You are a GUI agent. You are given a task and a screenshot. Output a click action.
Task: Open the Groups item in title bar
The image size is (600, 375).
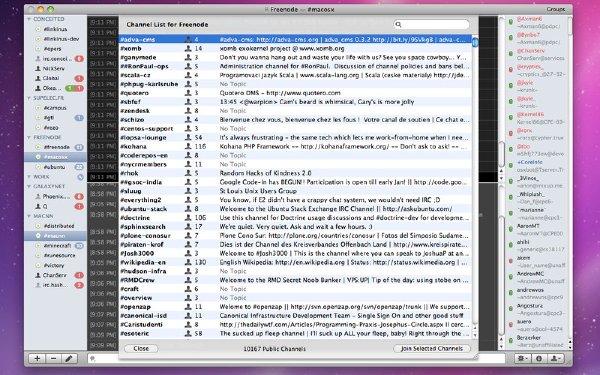coord(556,9)
